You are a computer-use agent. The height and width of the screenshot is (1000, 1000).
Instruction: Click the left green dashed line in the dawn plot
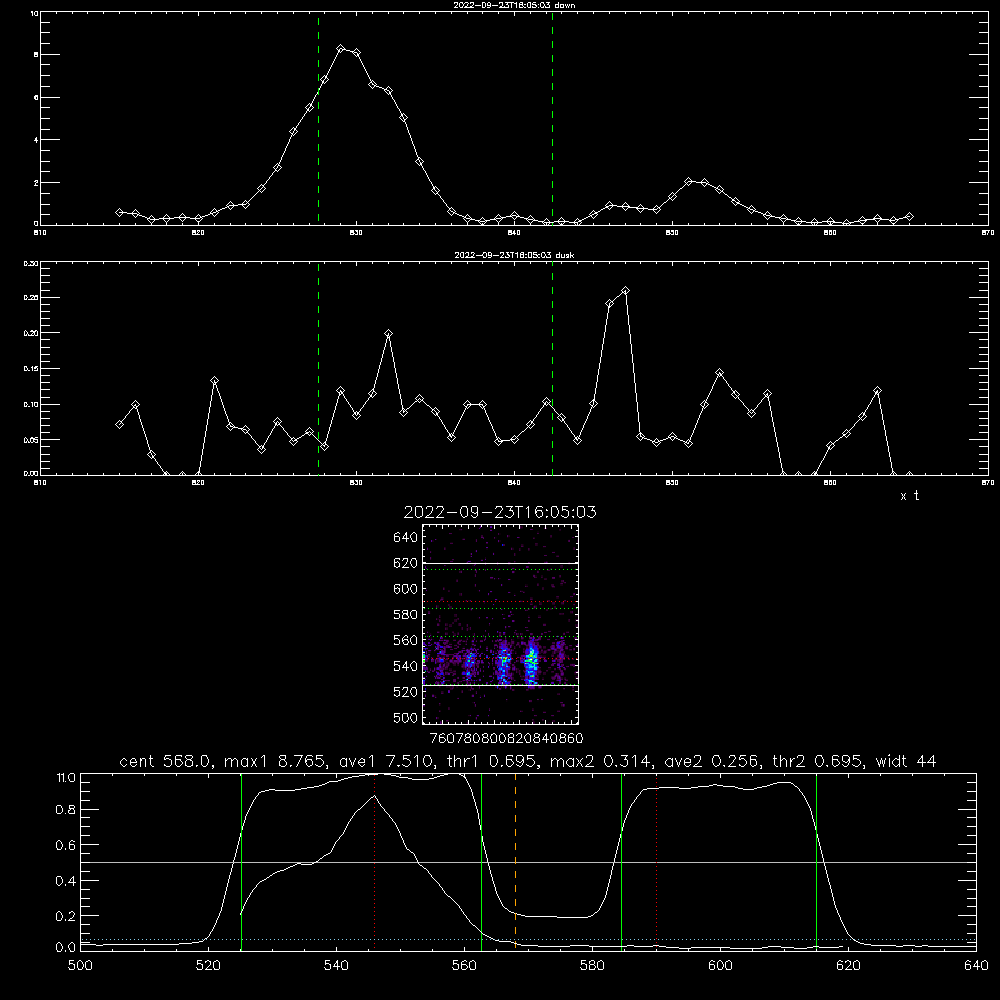tap(318, 119)
